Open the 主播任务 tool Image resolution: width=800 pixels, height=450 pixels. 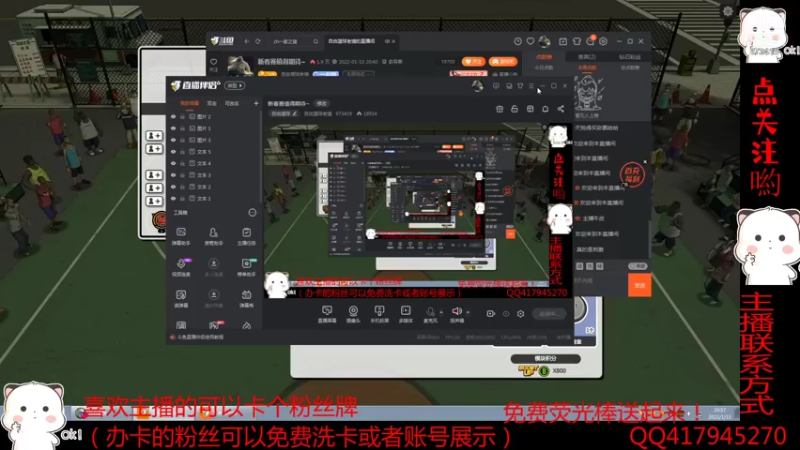[246, 237]
